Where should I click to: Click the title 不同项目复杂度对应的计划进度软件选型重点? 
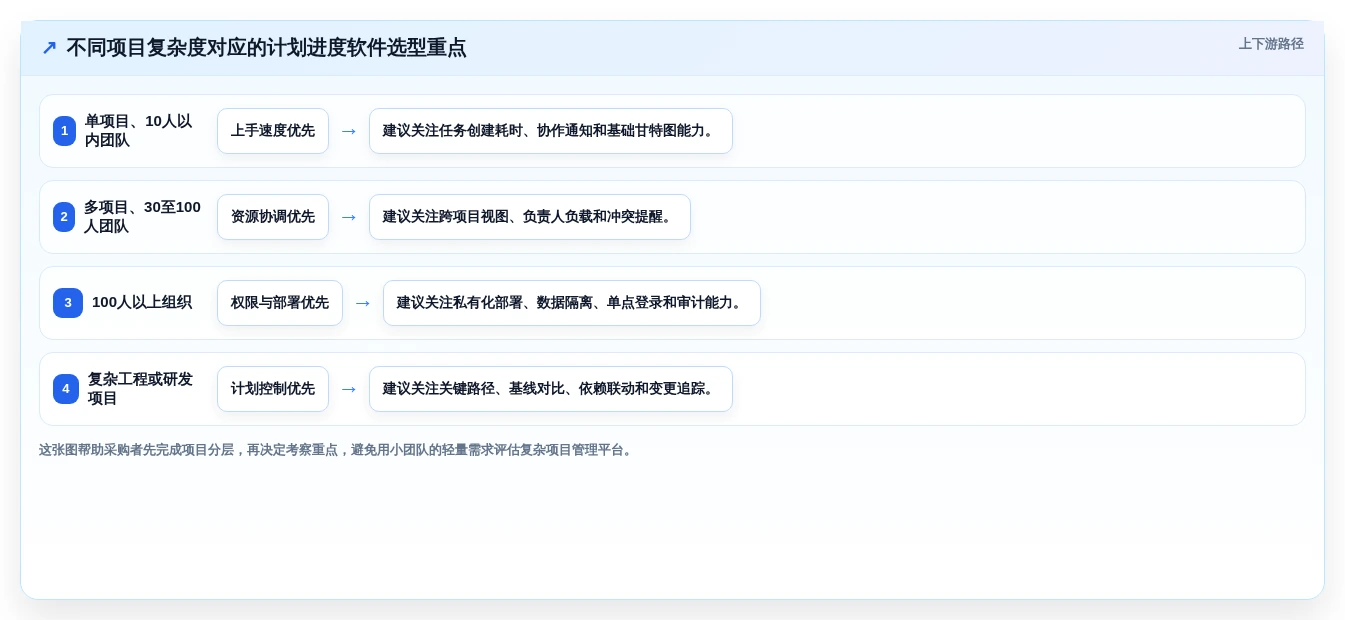[x=266, y=48]
